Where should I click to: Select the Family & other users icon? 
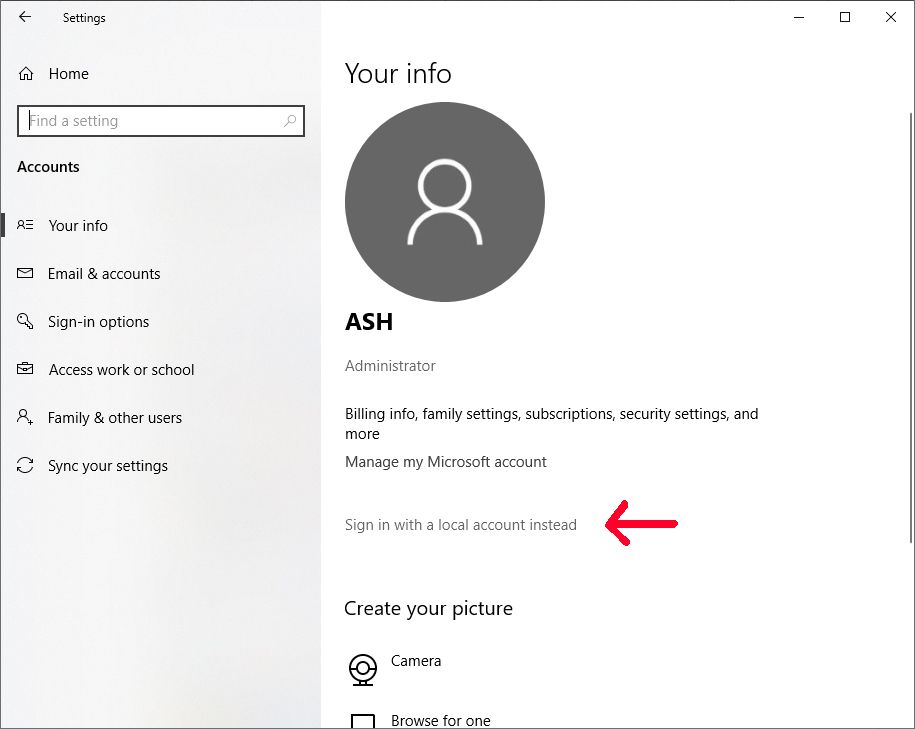click(25, 417)
